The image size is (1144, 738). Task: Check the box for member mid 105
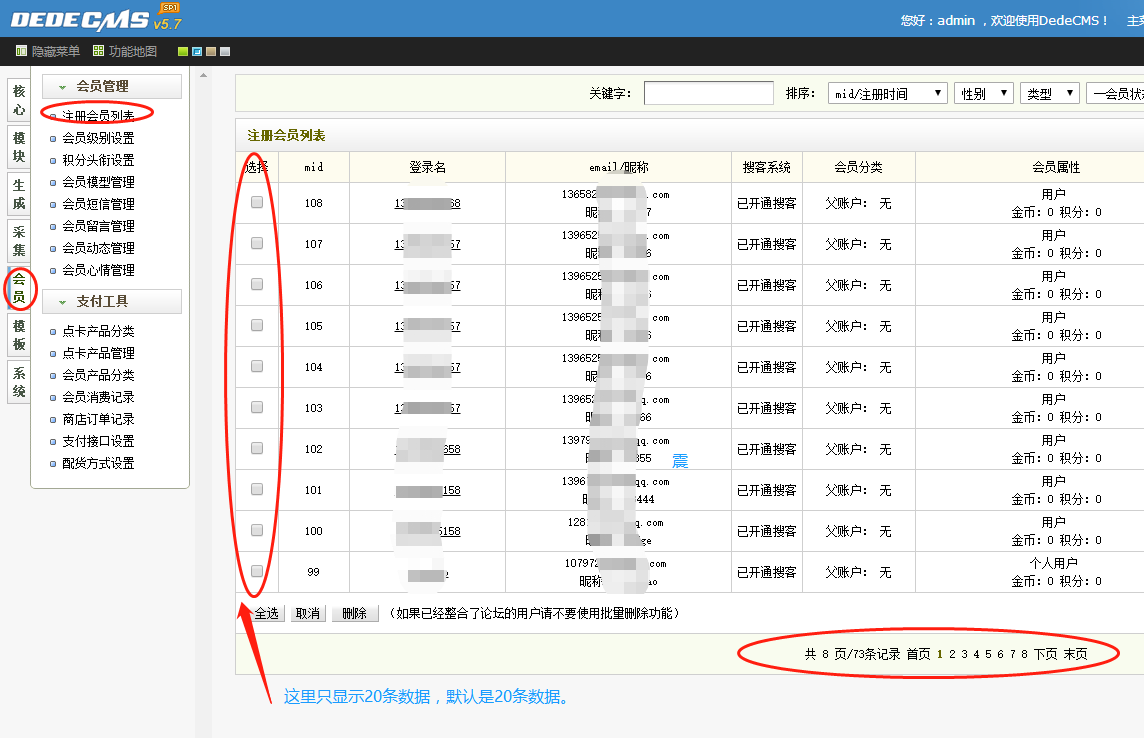pyautogui.click(x=257, y=325)
